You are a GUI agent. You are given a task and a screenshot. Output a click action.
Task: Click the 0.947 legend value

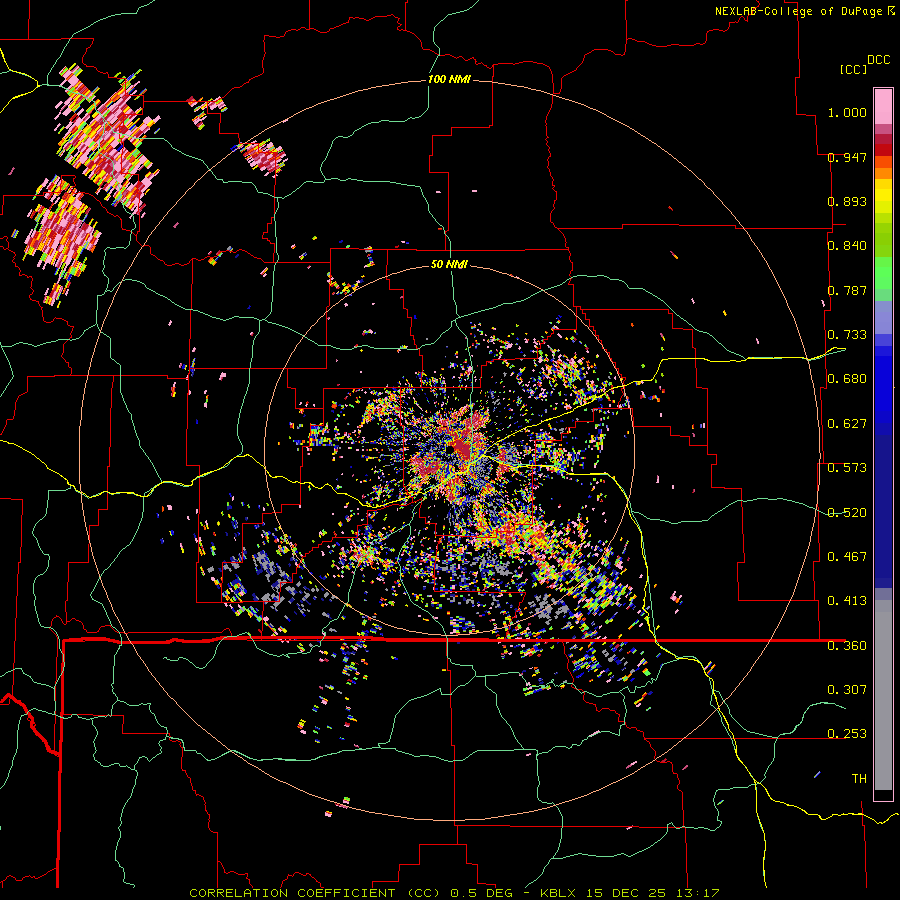tap(847, 157)
